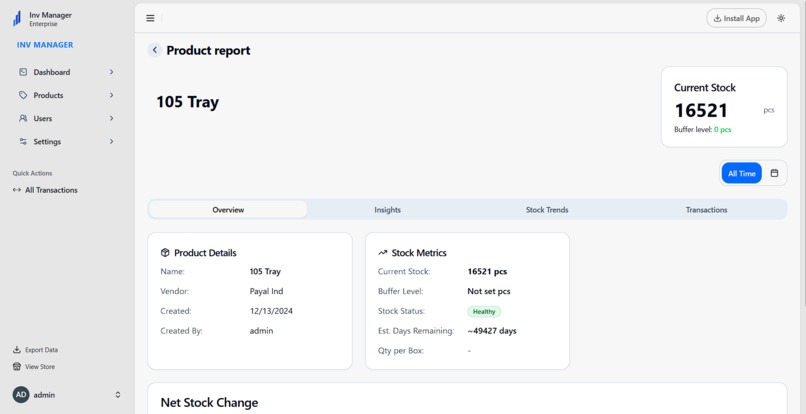Click the Product report page heading
This screenshot has width=806, height=414.
[208, 50]
